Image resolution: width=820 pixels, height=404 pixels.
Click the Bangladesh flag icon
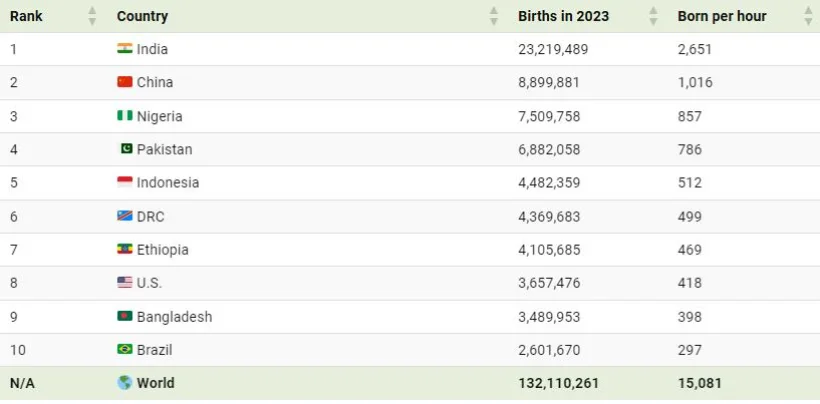pos(124,317)
